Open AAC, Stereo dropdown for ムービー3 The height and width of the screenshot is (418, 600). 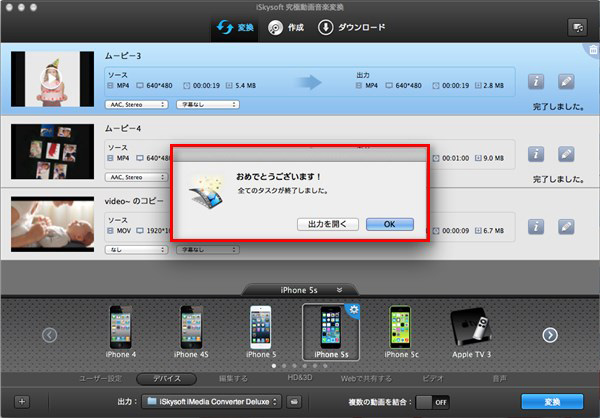click(137, 104)
